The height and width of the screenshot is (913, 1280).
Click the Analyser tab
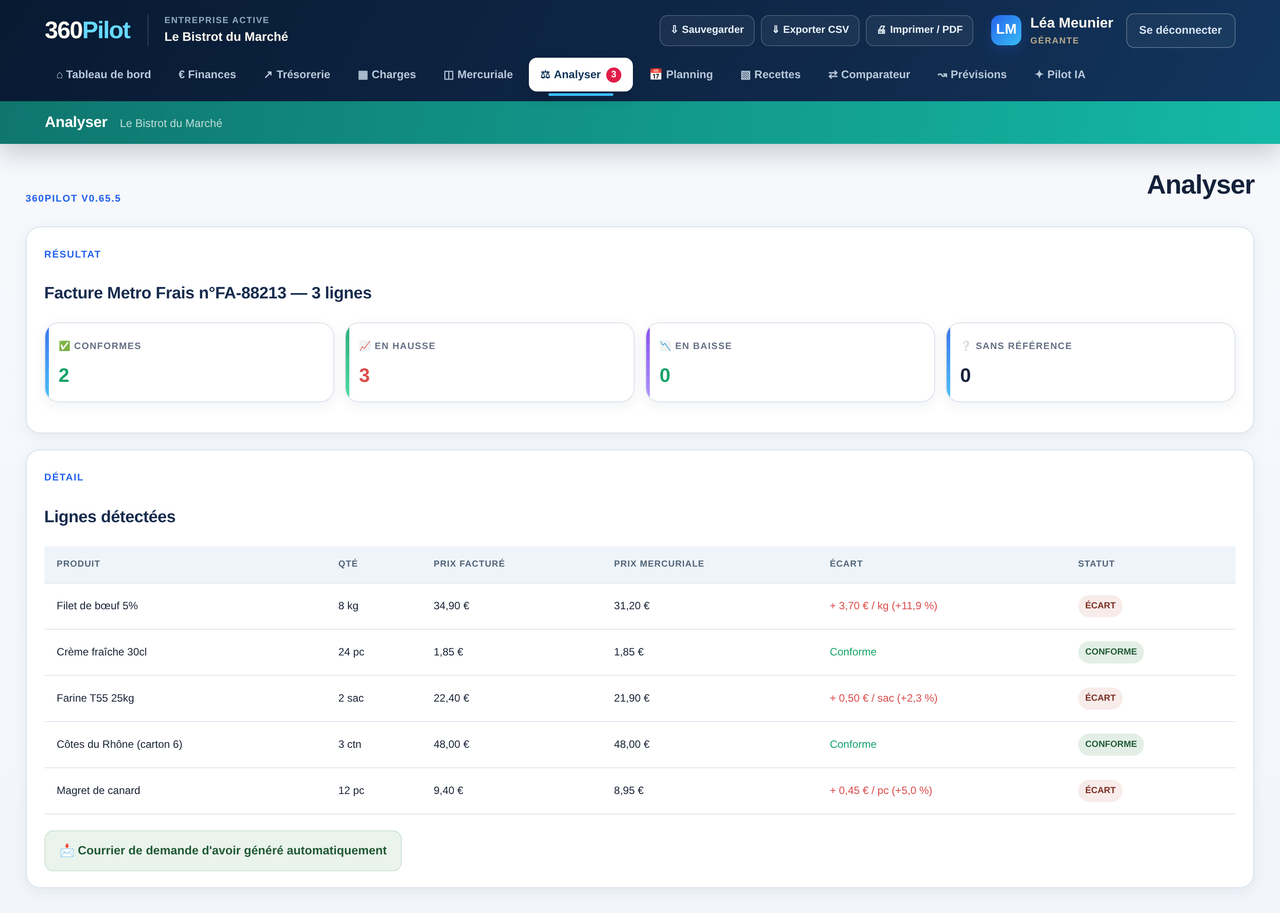[581, 75]
